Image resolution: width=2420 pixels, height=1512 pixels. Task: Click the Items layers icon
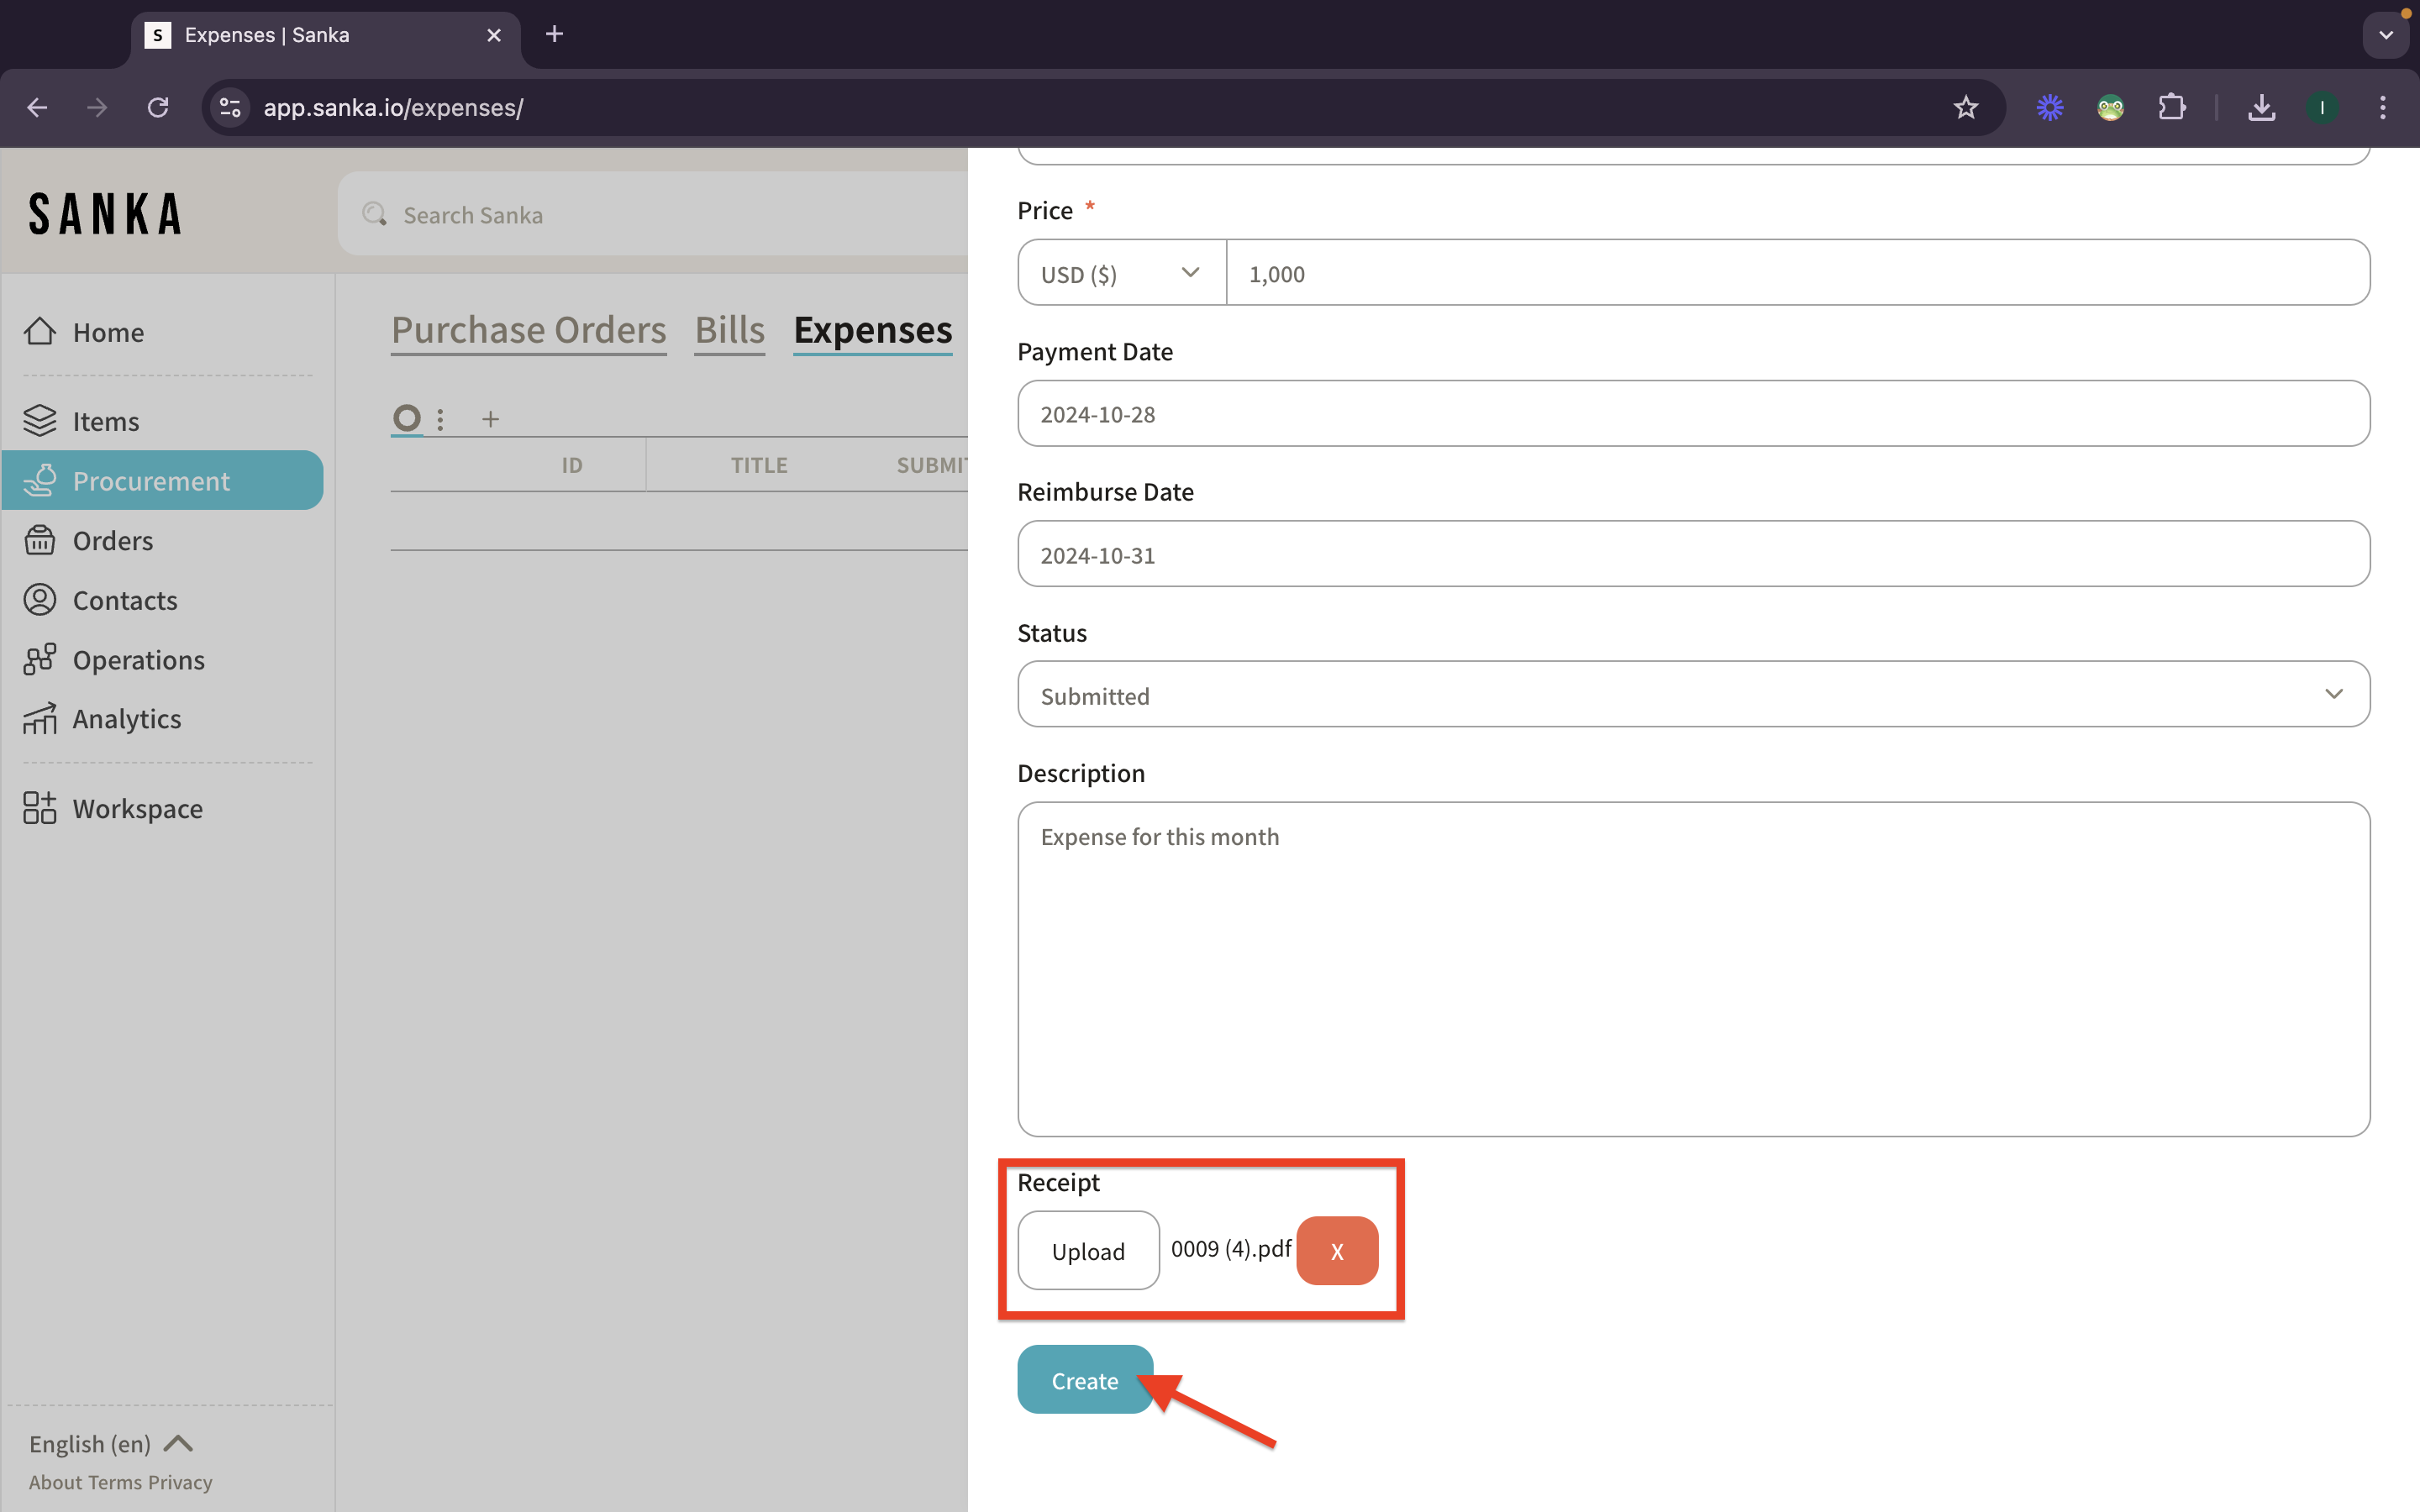click(x=40, y=421)
